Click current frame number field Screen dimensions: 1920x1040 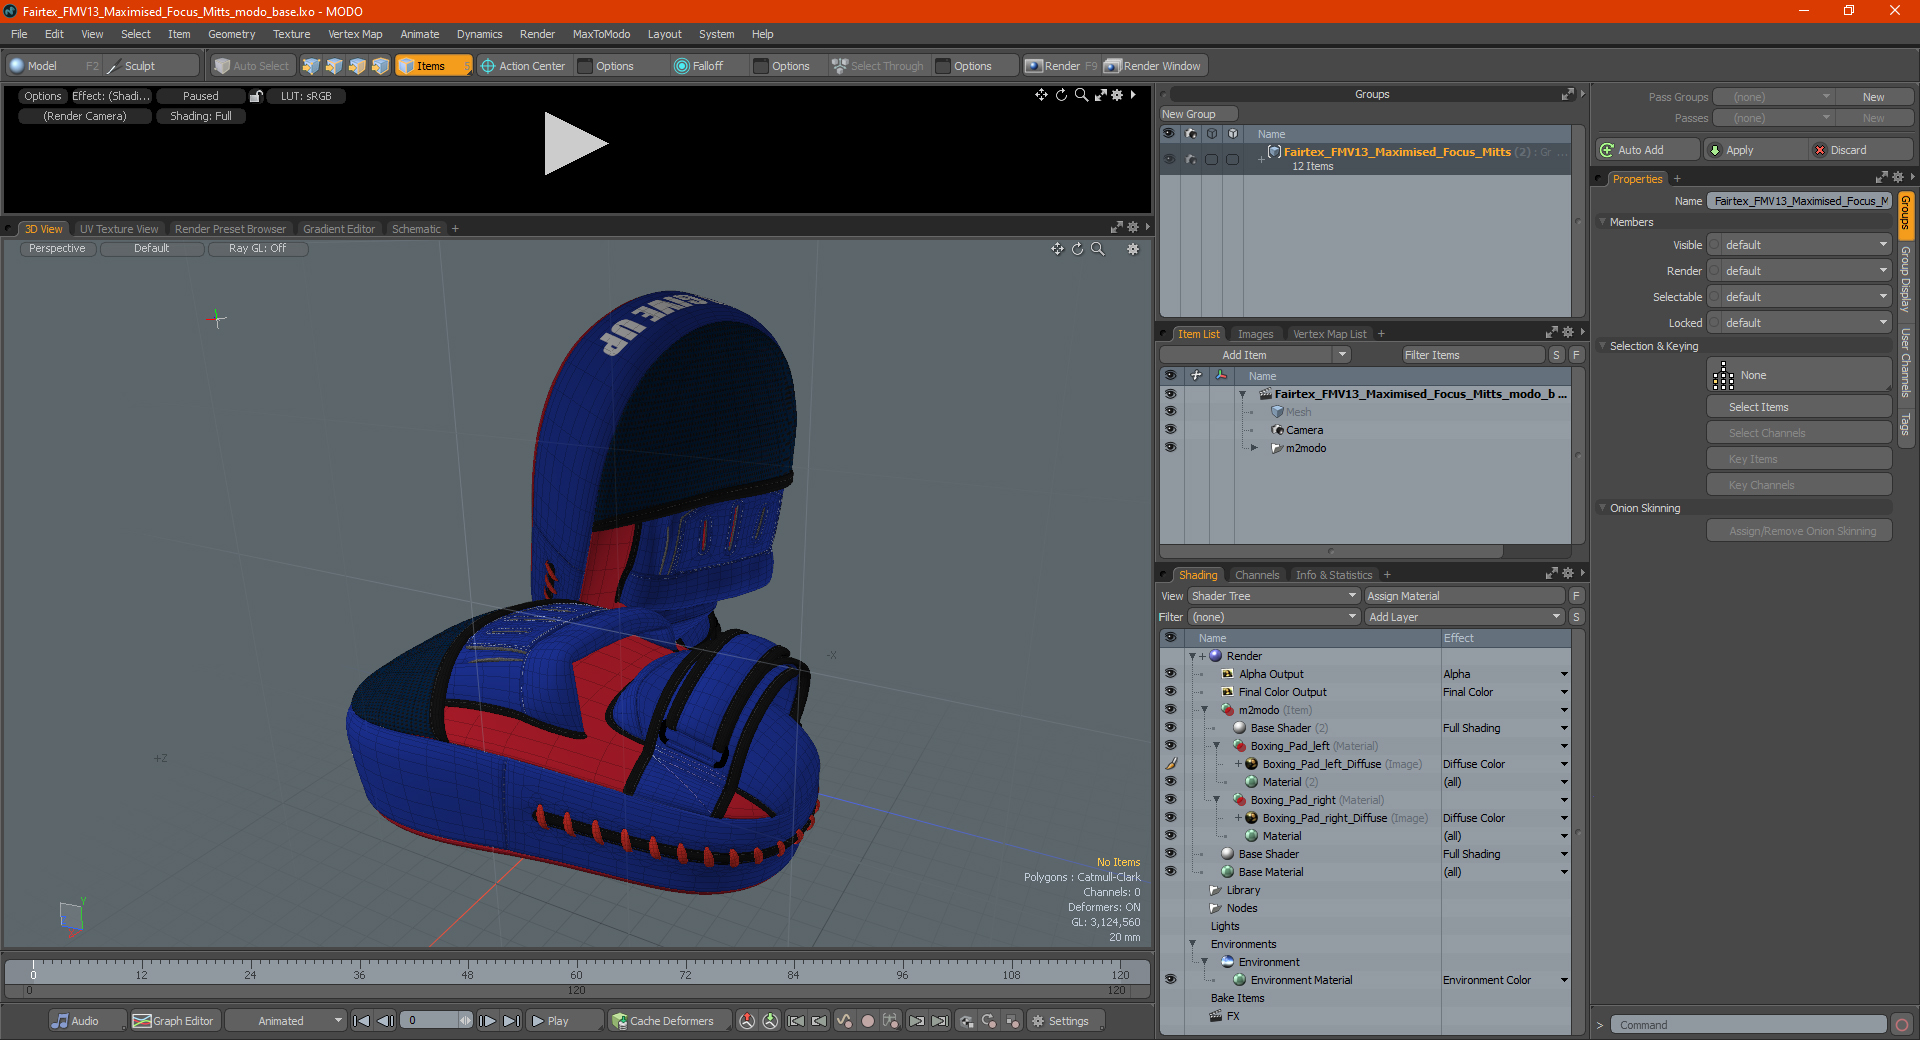click(433, 1021)
